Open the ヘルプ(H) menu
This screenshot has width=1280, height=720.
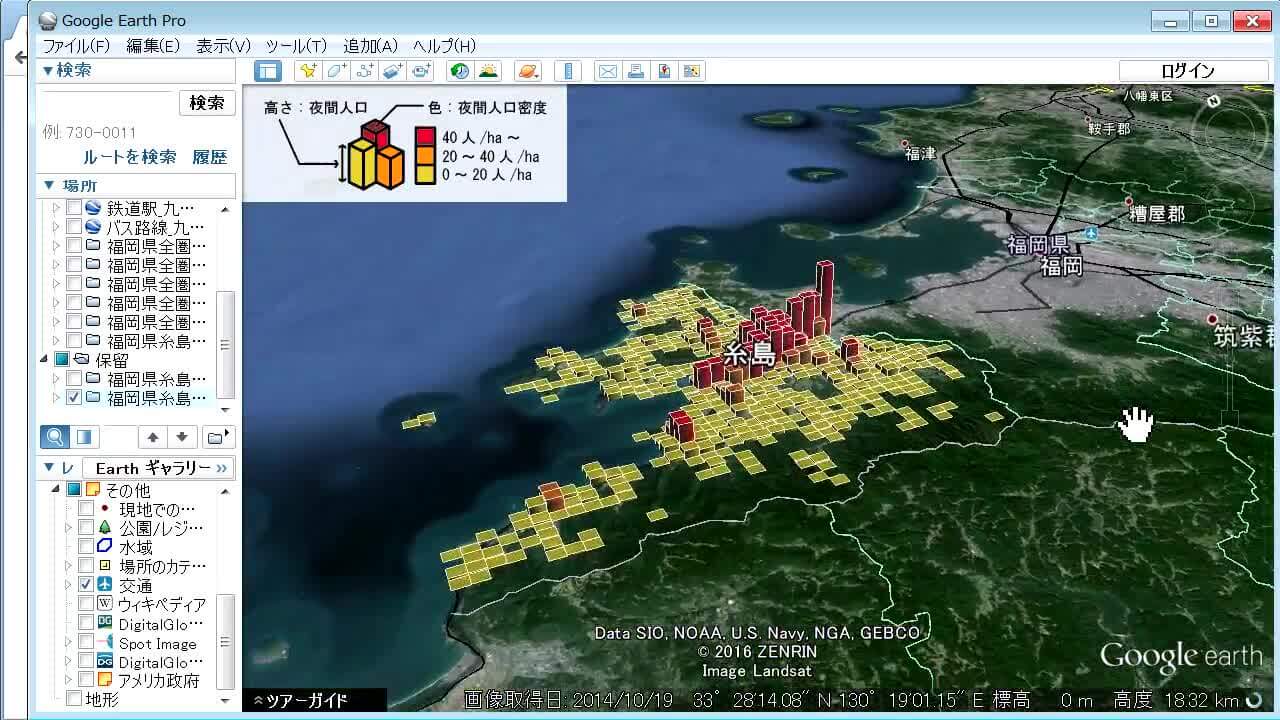(x=444, y=46)
